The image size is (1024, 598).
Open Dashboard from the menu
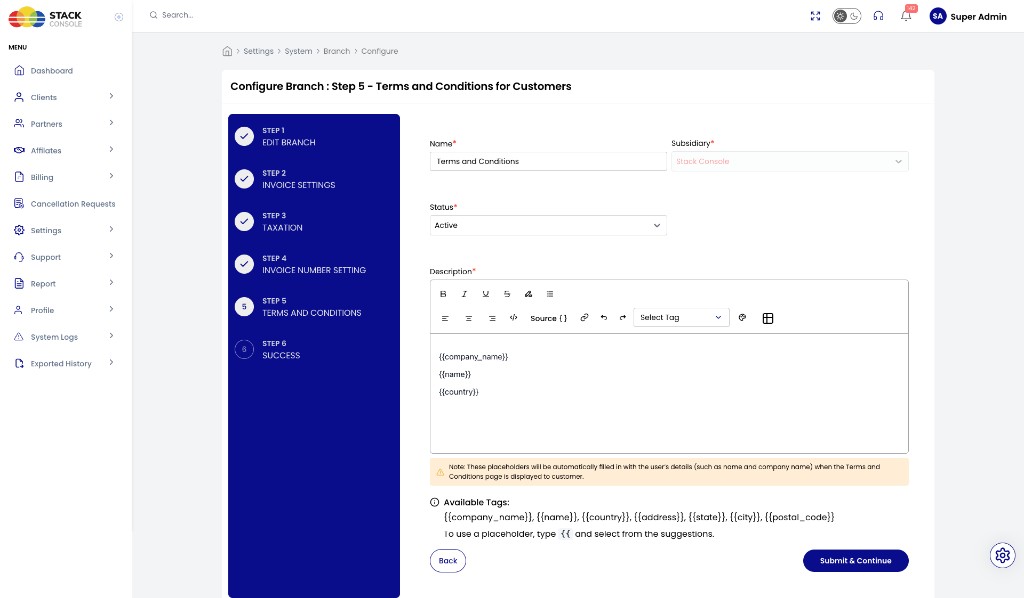[x=52, y=71]
